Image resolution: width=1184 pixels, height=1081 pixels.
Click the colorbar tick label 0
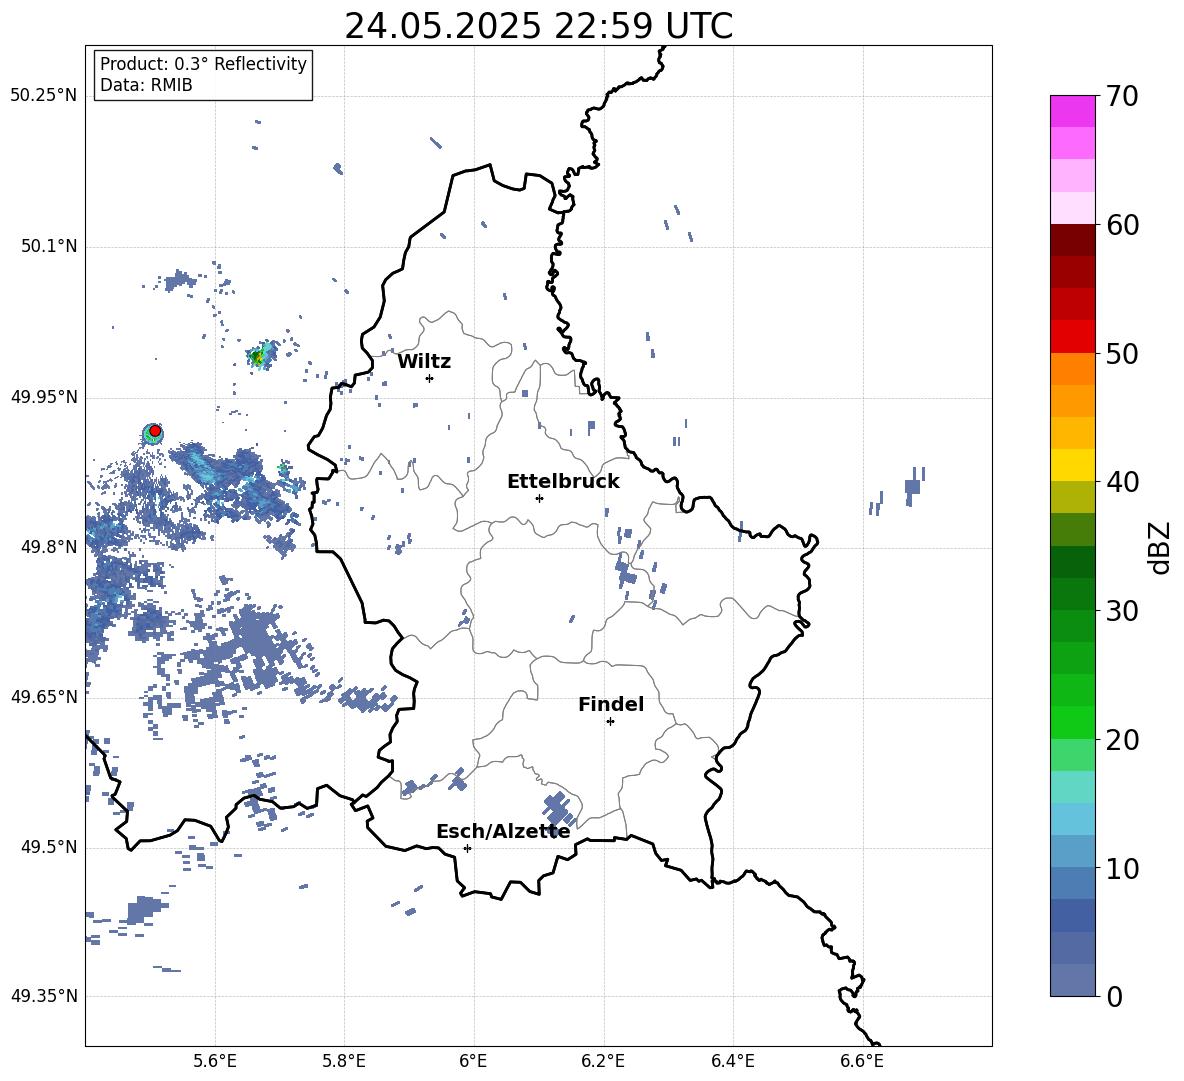pos(1114,997)
